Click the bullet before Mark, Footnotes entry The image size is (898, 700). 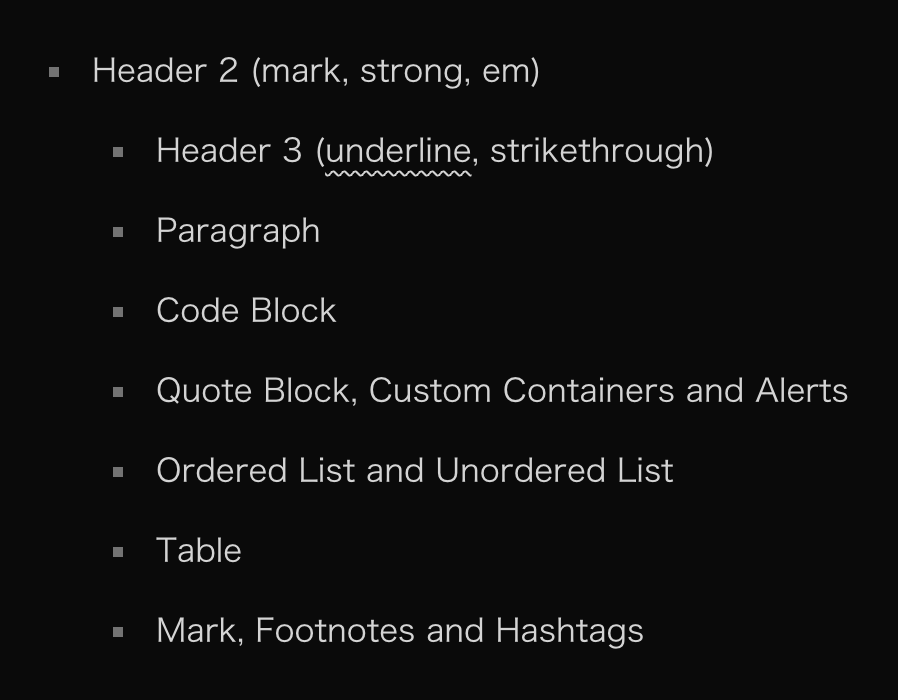click(118, 632)
